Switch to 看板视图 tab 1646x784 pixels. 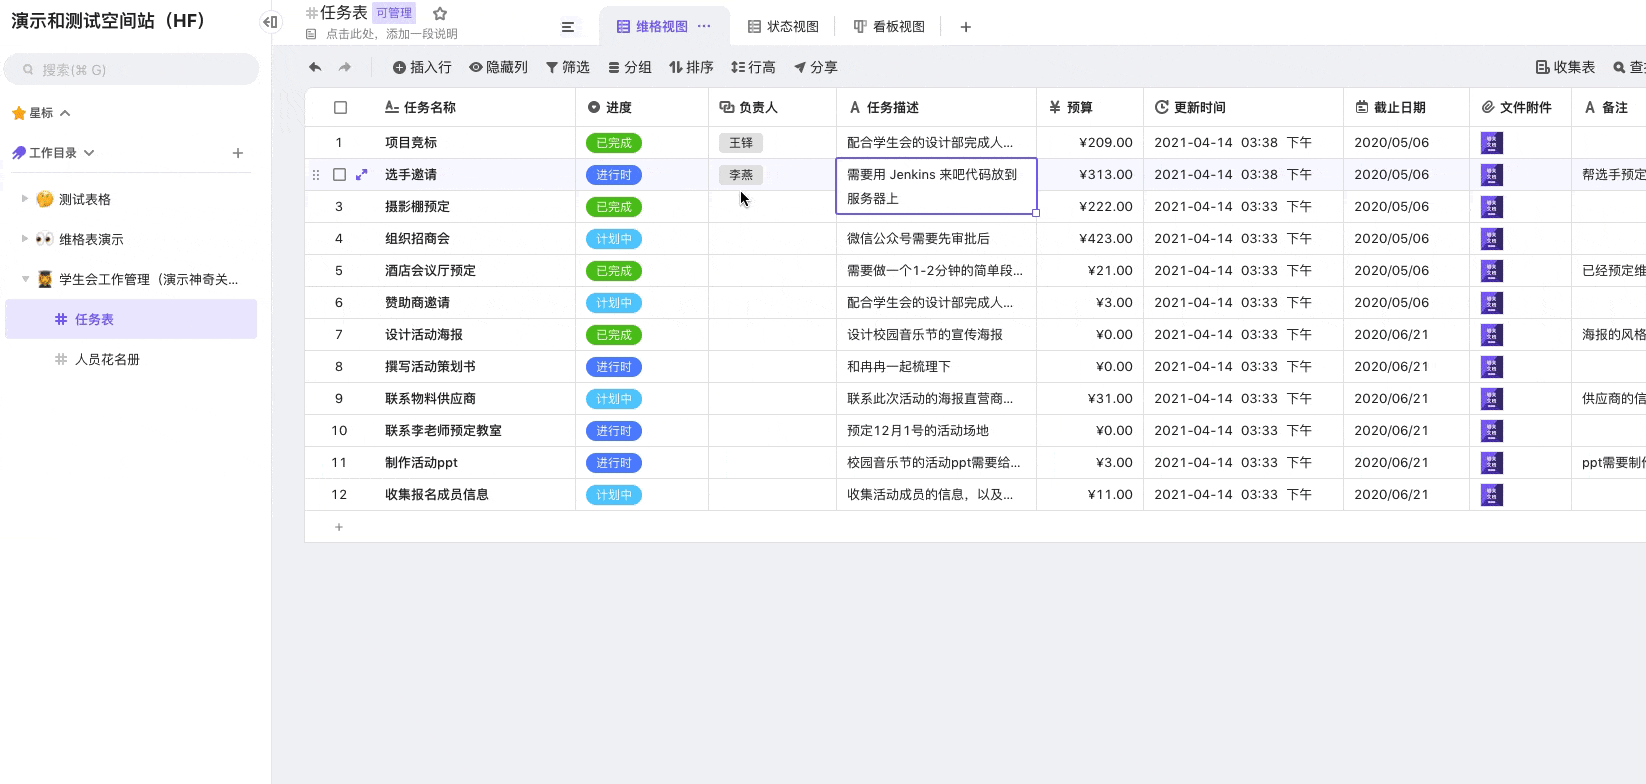click(x=889, y=27)
